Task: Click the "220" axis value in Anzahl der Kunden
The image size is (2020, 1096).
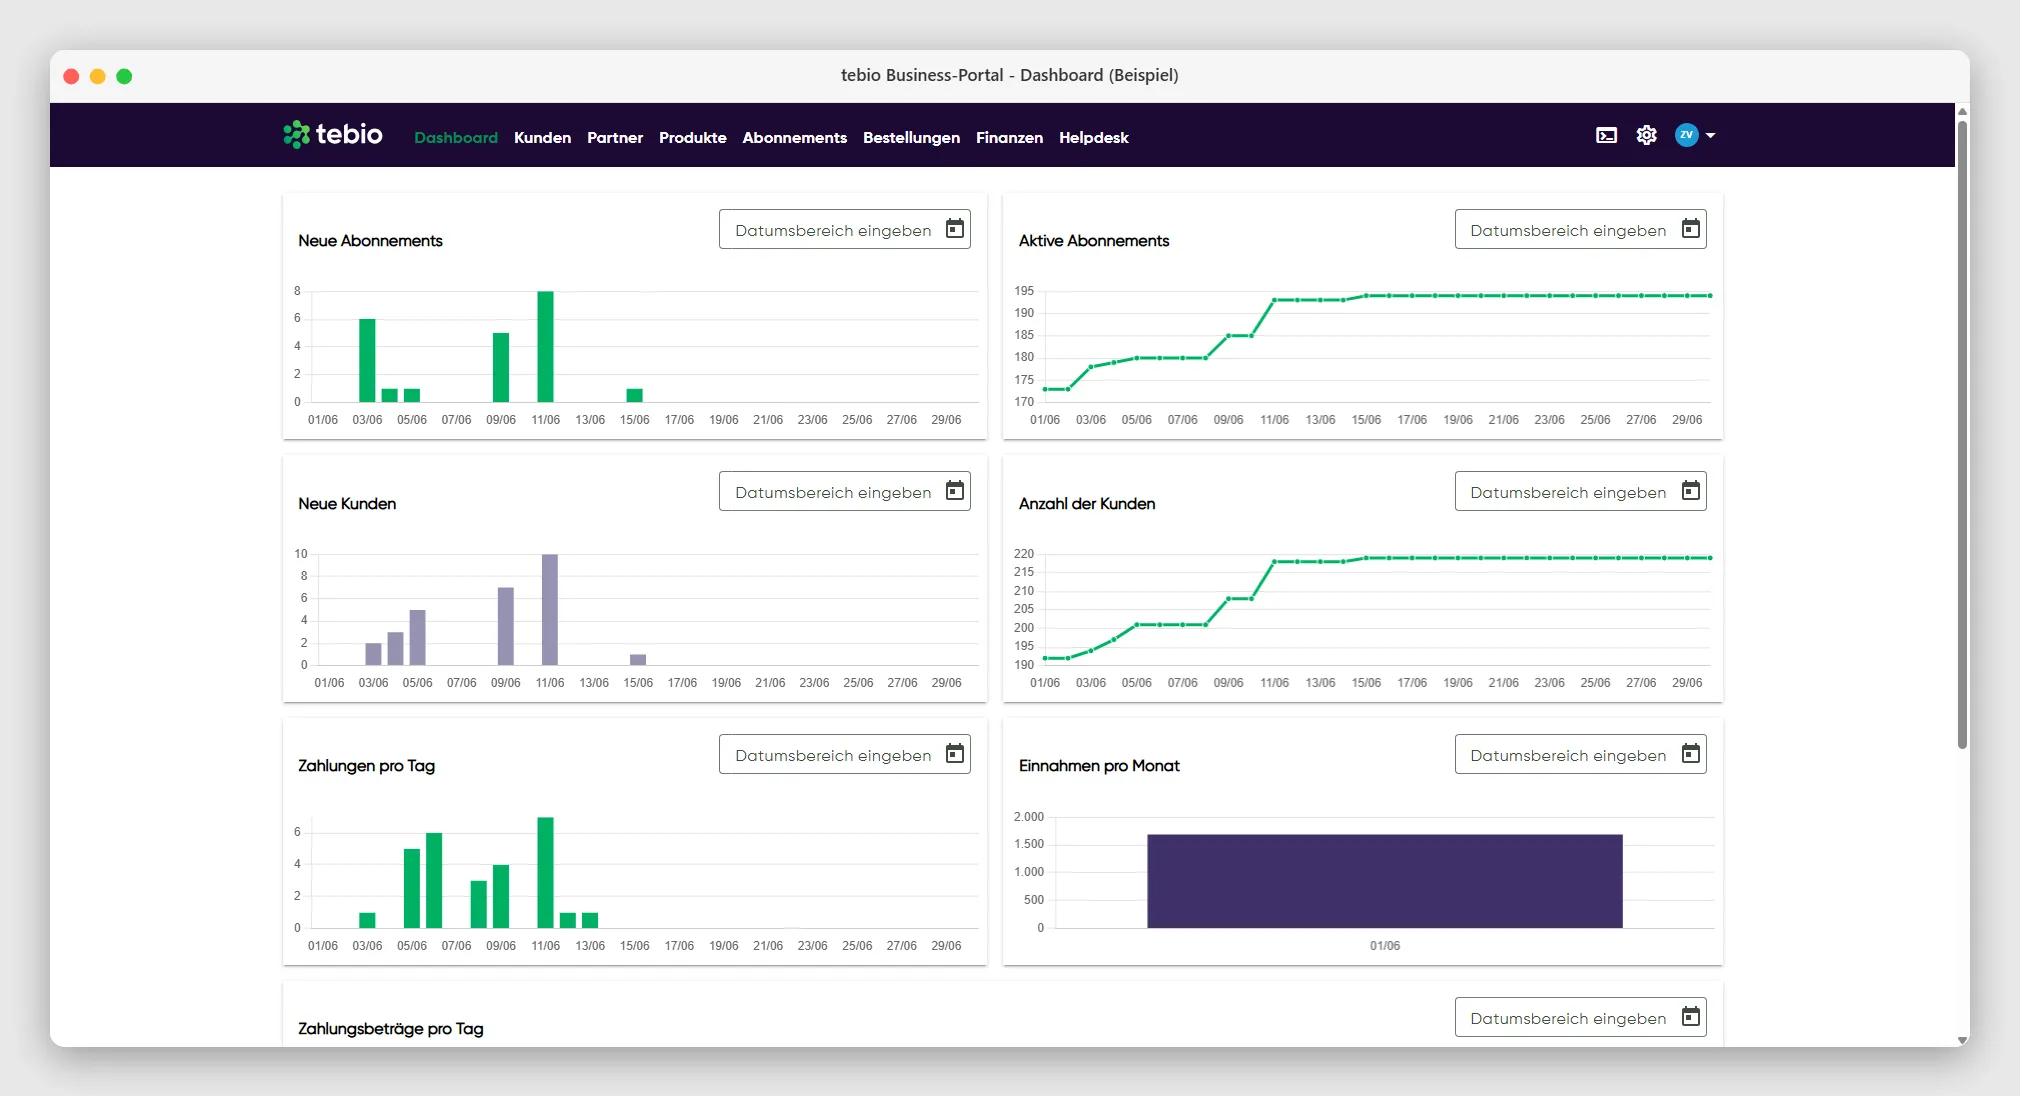Action: [x=1024, y=554]
